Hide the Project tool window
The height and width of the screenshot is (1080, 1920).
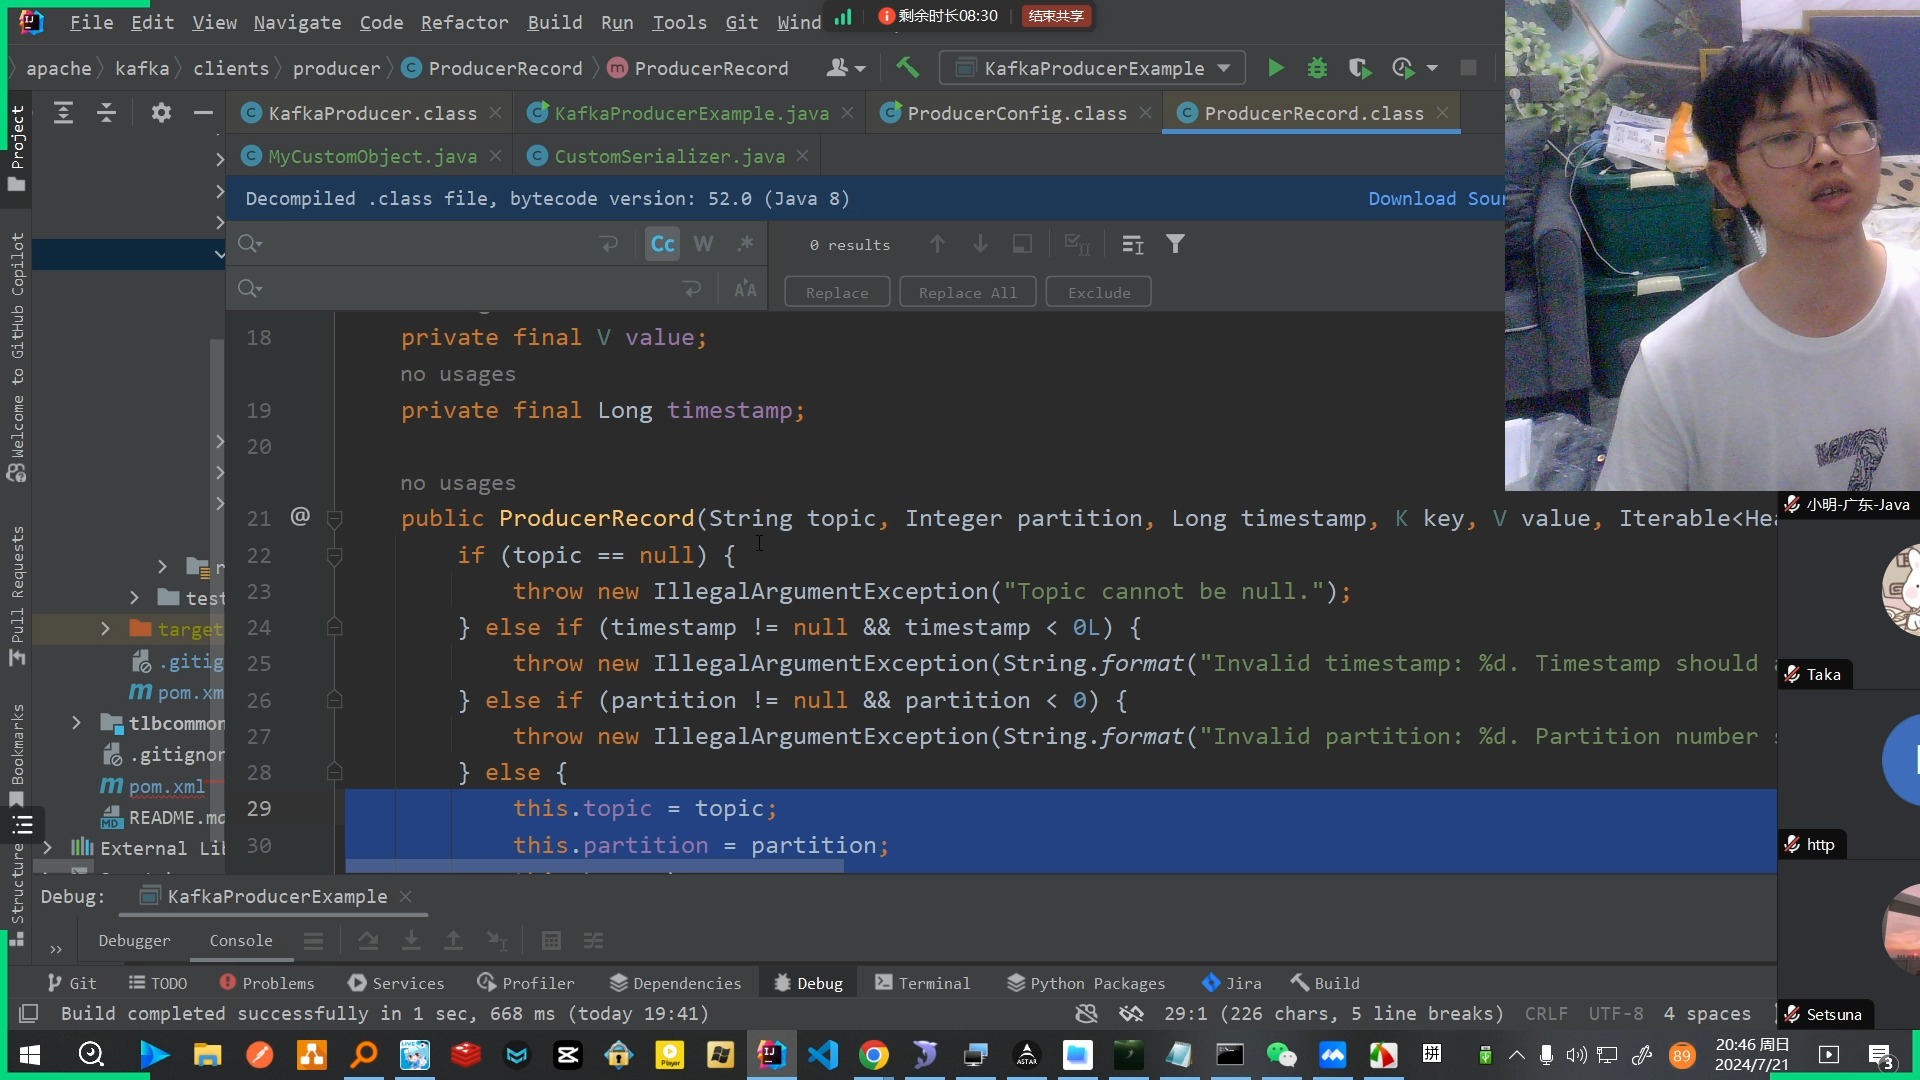coord(203,113)
